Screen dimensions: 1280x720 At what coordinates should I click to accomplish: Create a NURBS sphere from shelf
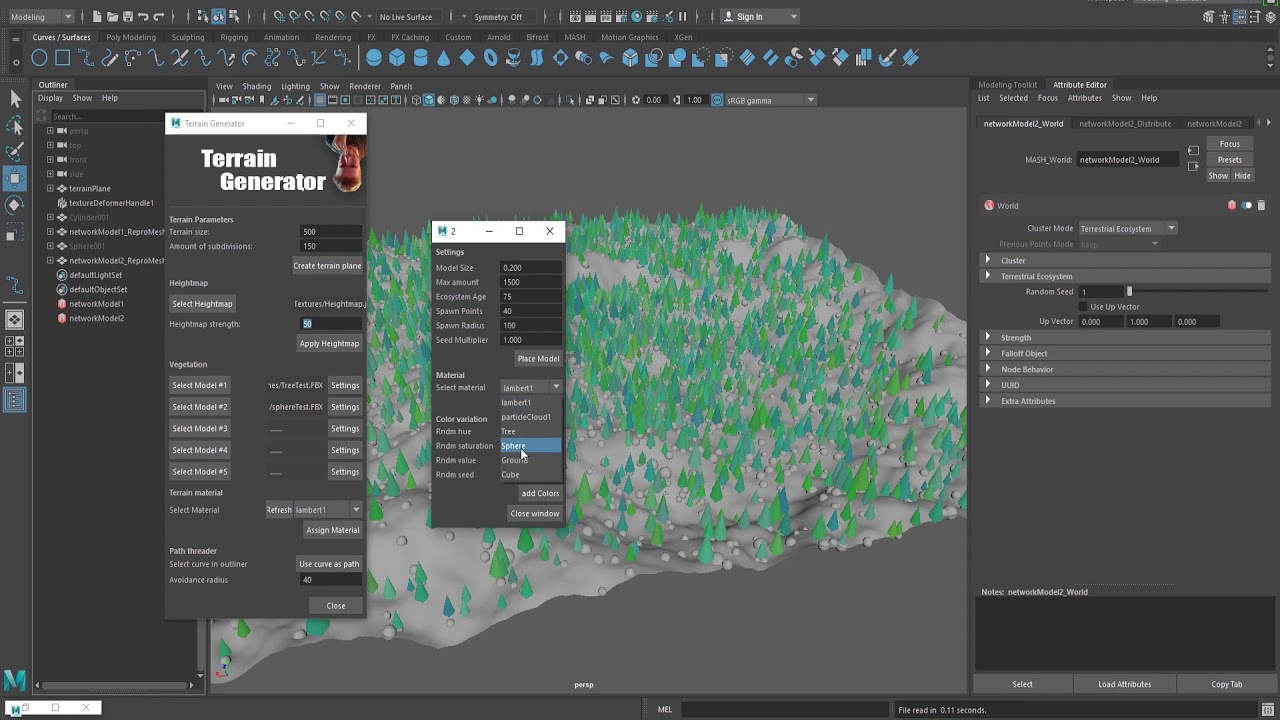click(374, 58)
